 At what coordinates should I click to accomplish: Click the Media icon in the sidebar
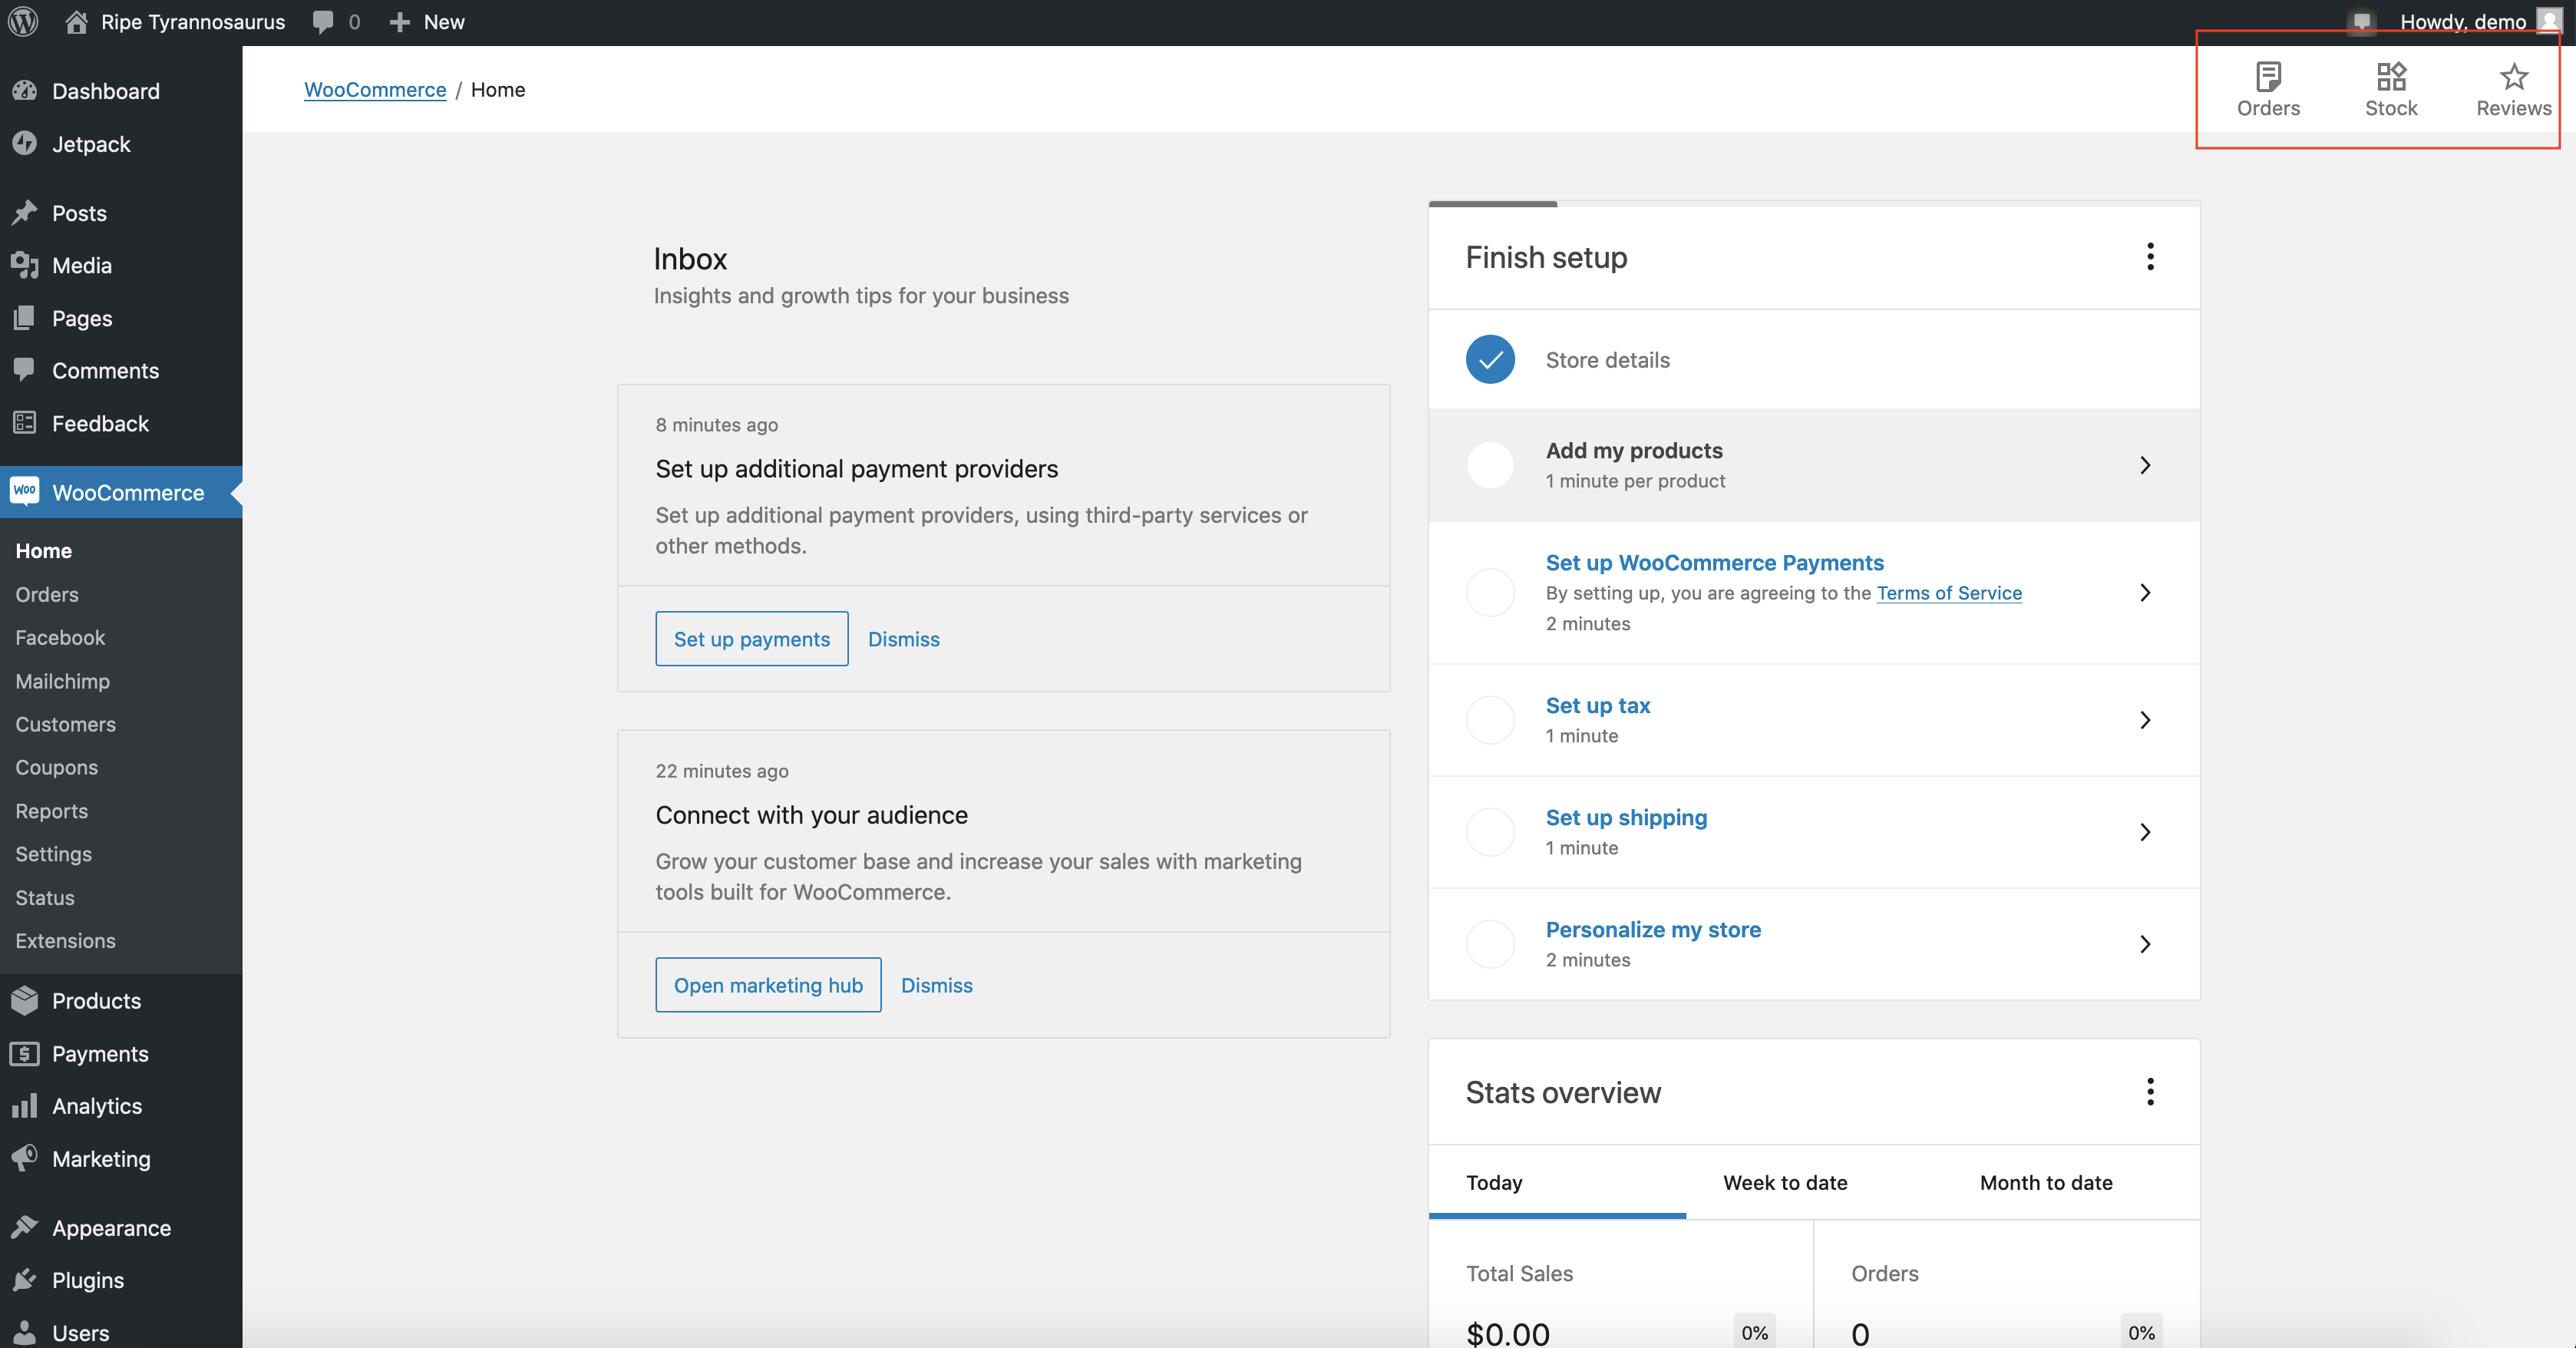pos(25,265)
